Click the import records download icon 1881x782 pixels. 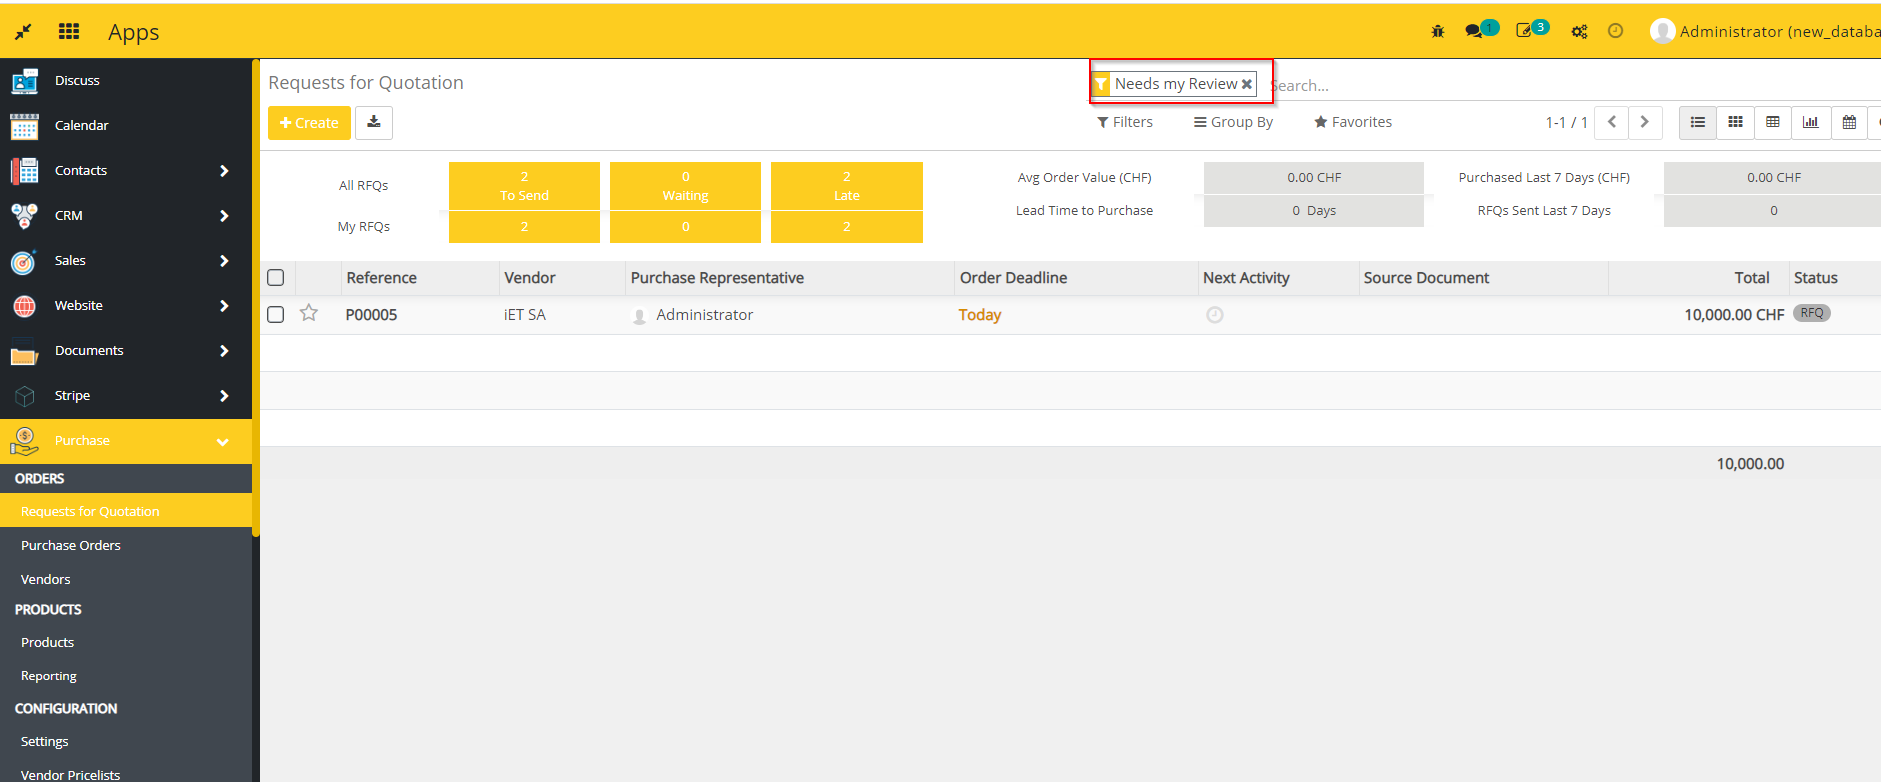point(374,122)
